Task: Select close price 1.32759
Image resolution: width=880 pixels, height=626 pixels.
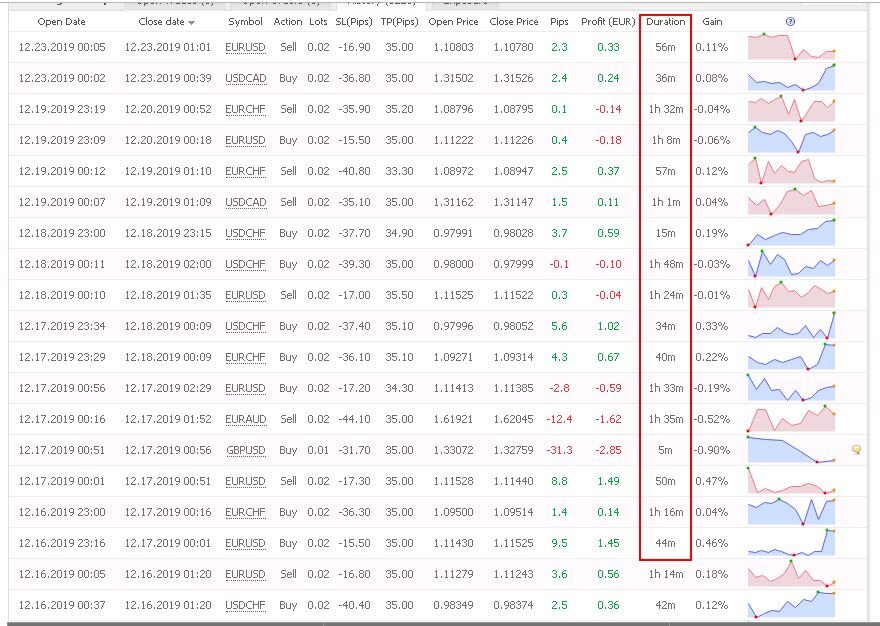Action: click(x=514, y=450)
